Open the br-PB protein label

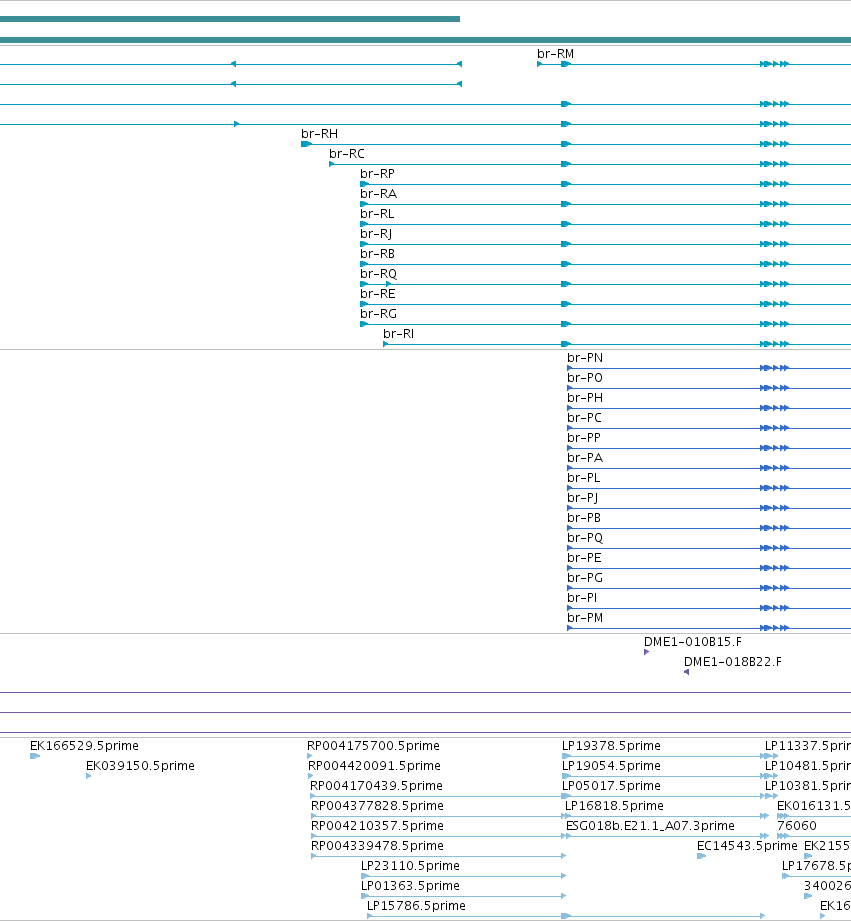click(584, 517)
